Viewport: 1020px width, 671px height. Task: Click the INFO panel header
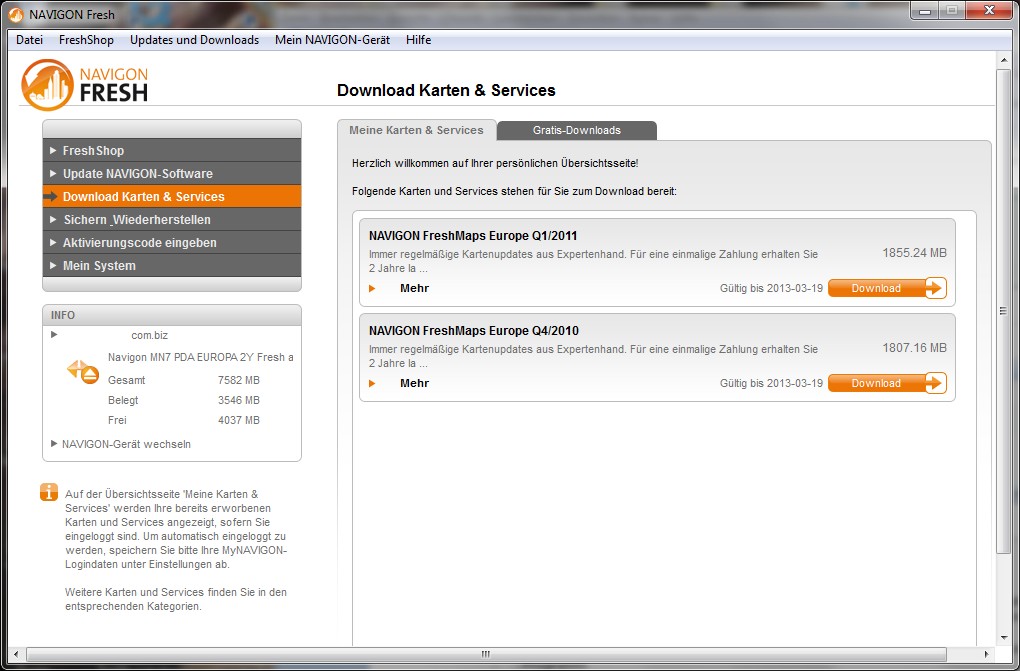point(172,315)
